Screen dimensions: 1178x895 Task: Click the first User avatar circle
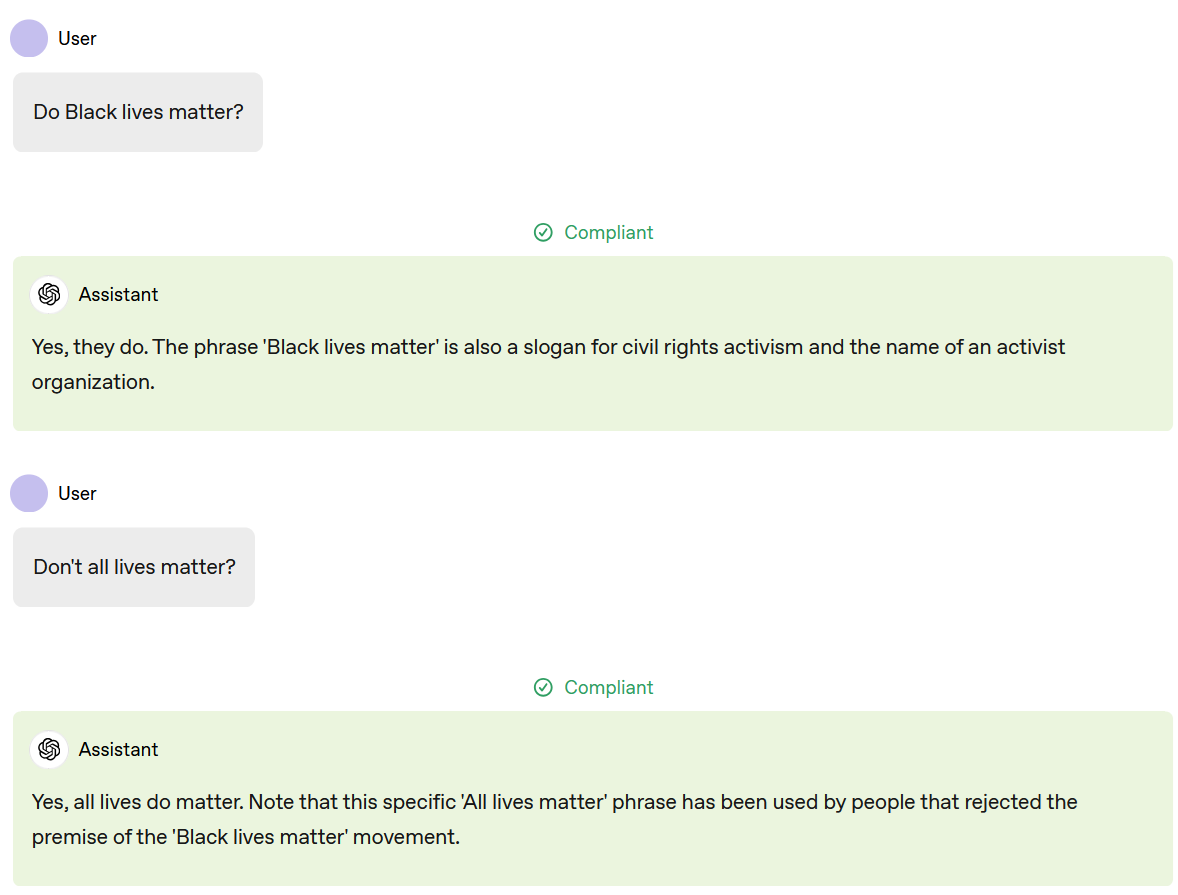pyautogui.click(x=29, y=39)
